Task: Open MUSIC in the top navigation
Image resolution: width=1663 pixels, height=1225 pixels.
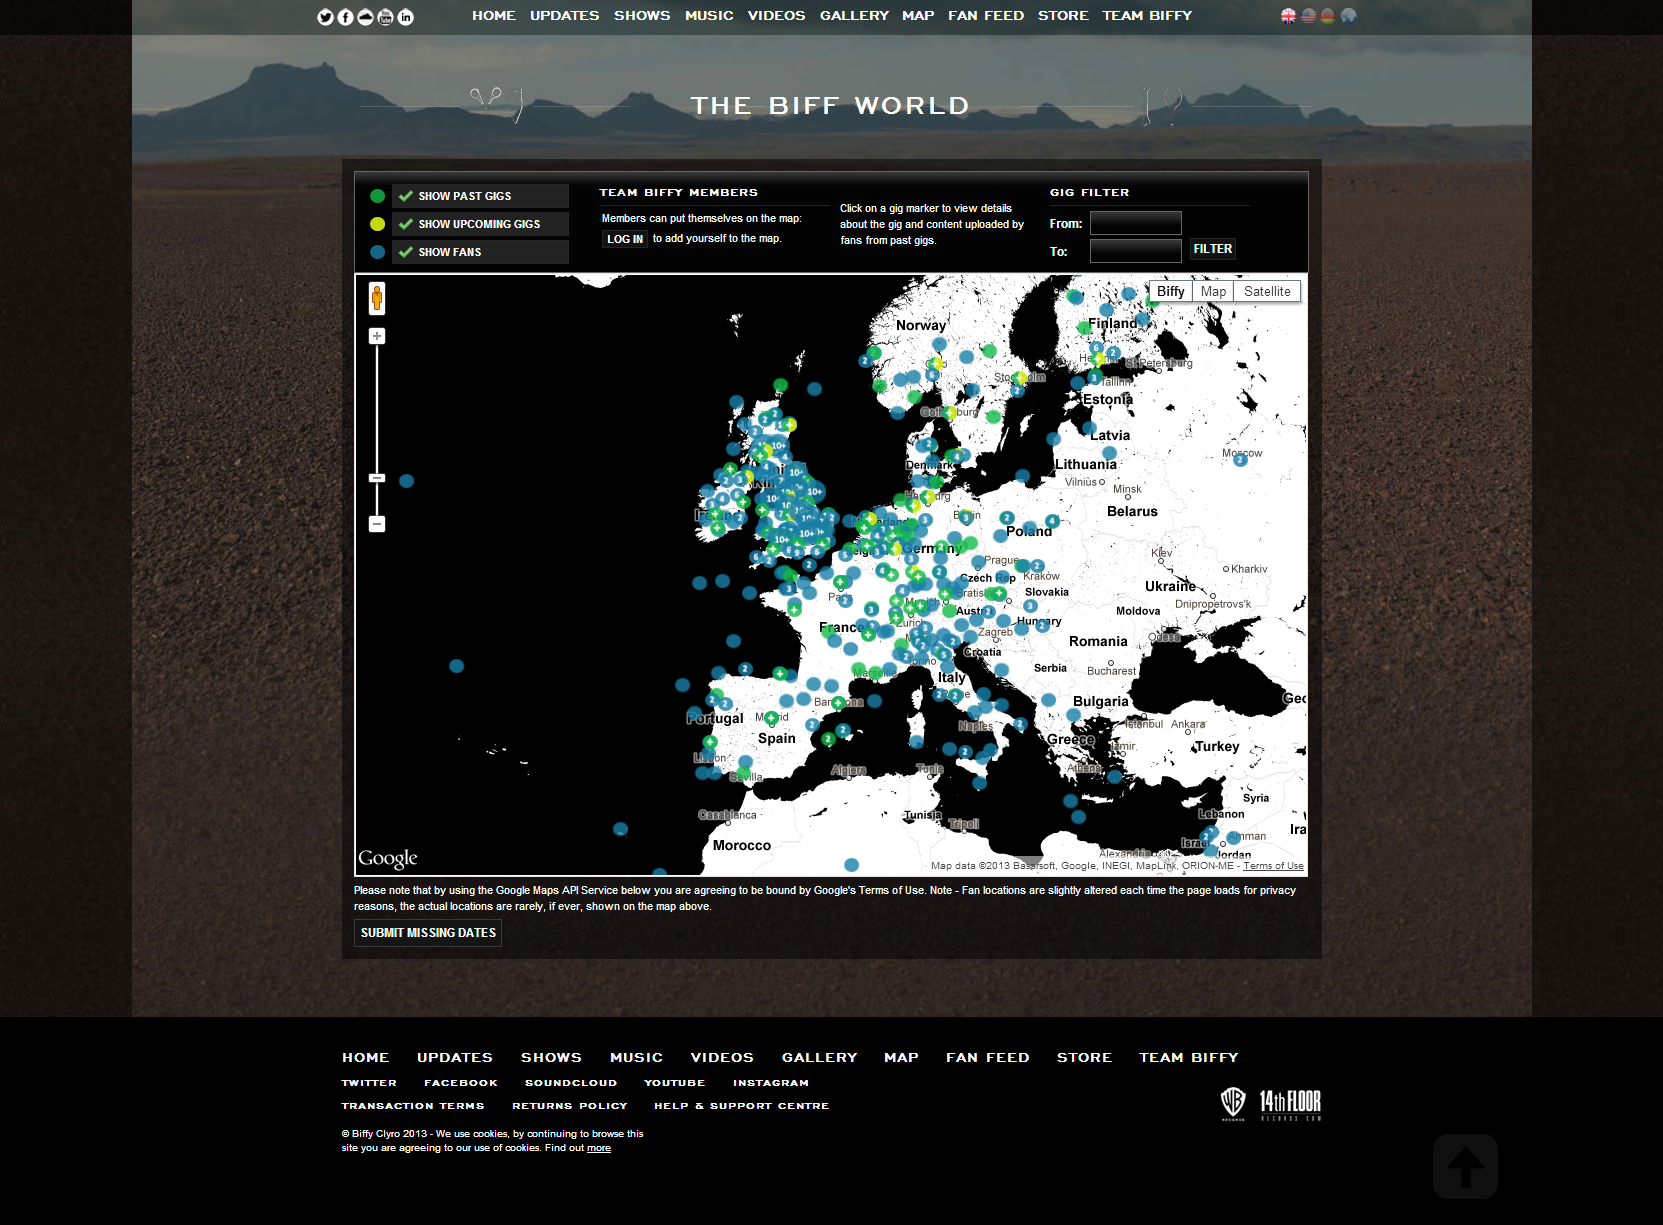Action: pyautogui.click(x=709, y=15)
